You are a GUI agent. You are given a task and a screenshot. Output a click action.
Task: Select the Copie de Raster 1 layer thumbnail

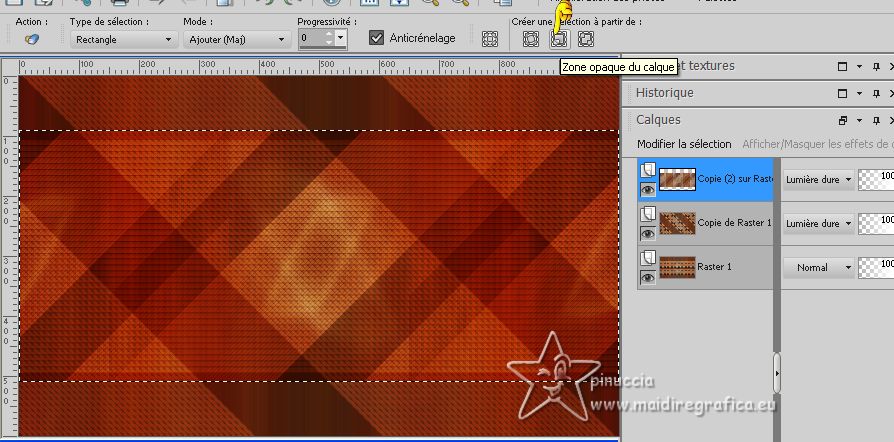click(677, 223)
